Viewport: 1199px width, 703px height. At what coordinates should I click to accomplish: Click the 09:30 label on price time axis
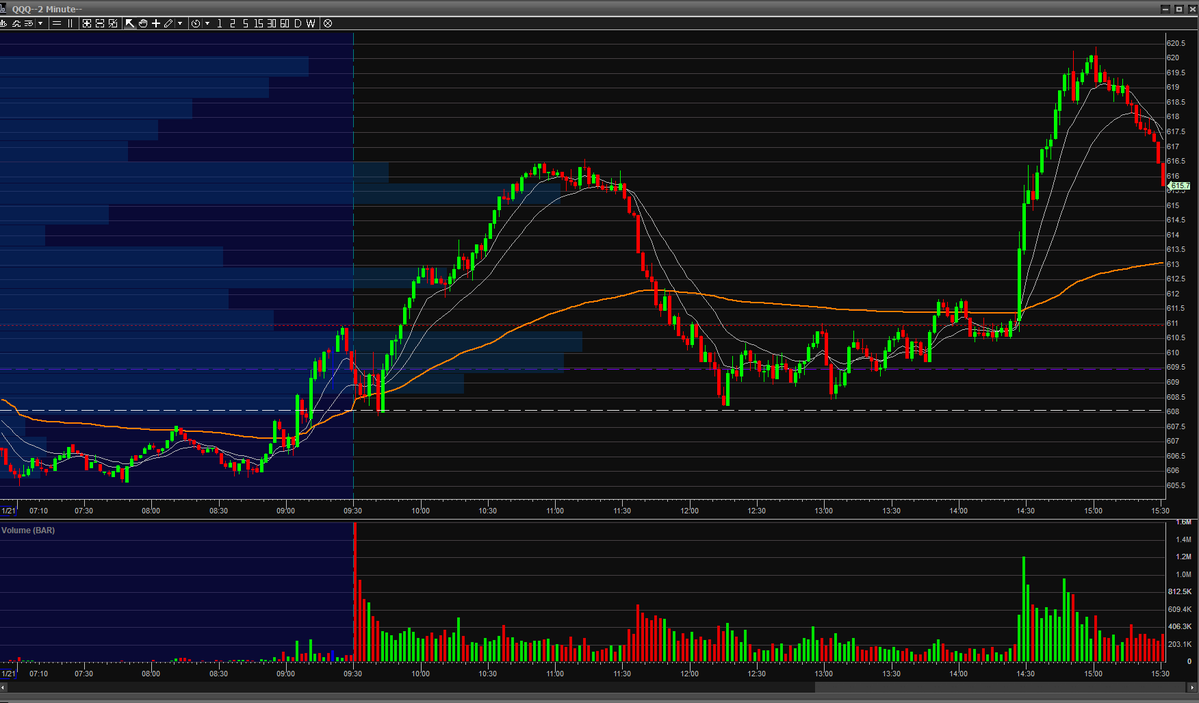(x=353, y=510)
